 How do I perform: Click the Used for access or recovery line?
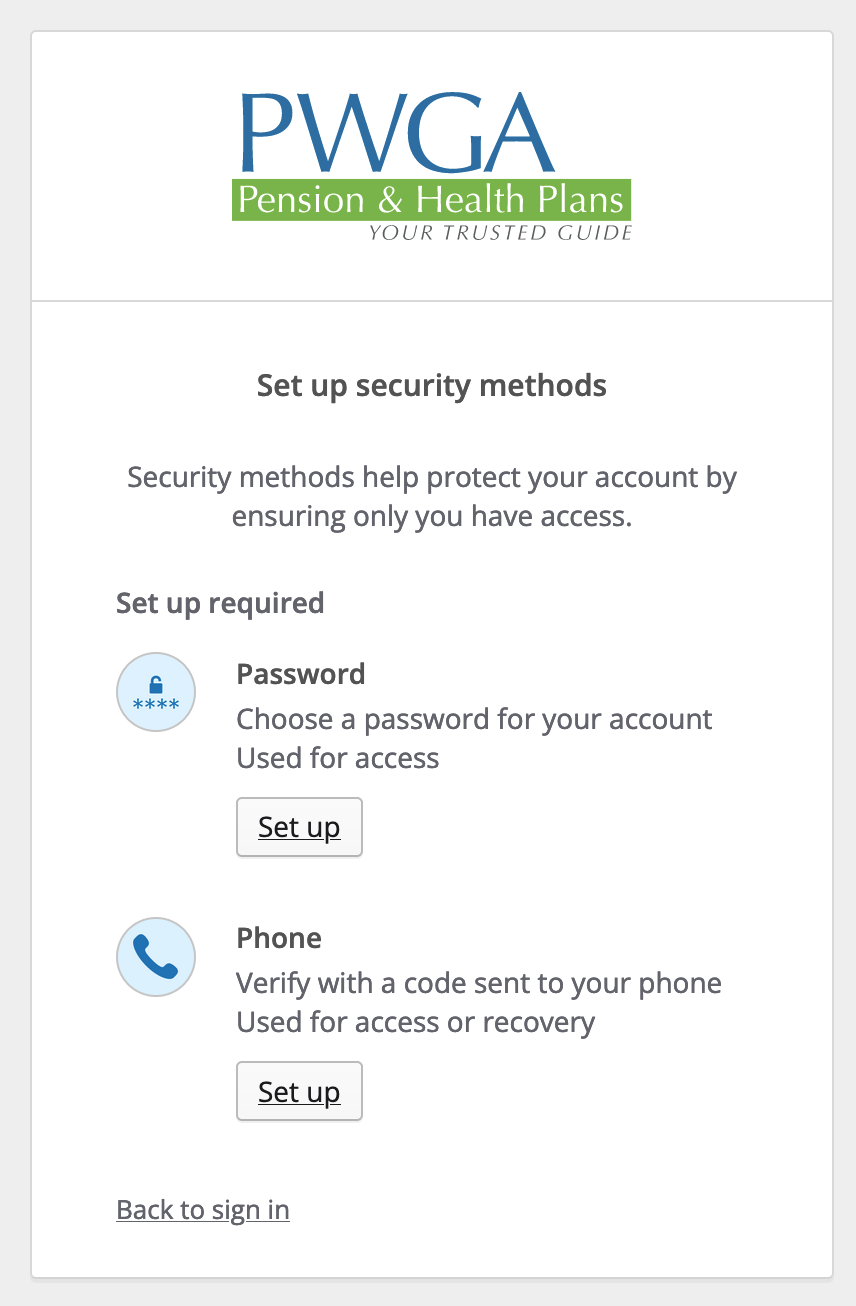tap(416, 1022)
